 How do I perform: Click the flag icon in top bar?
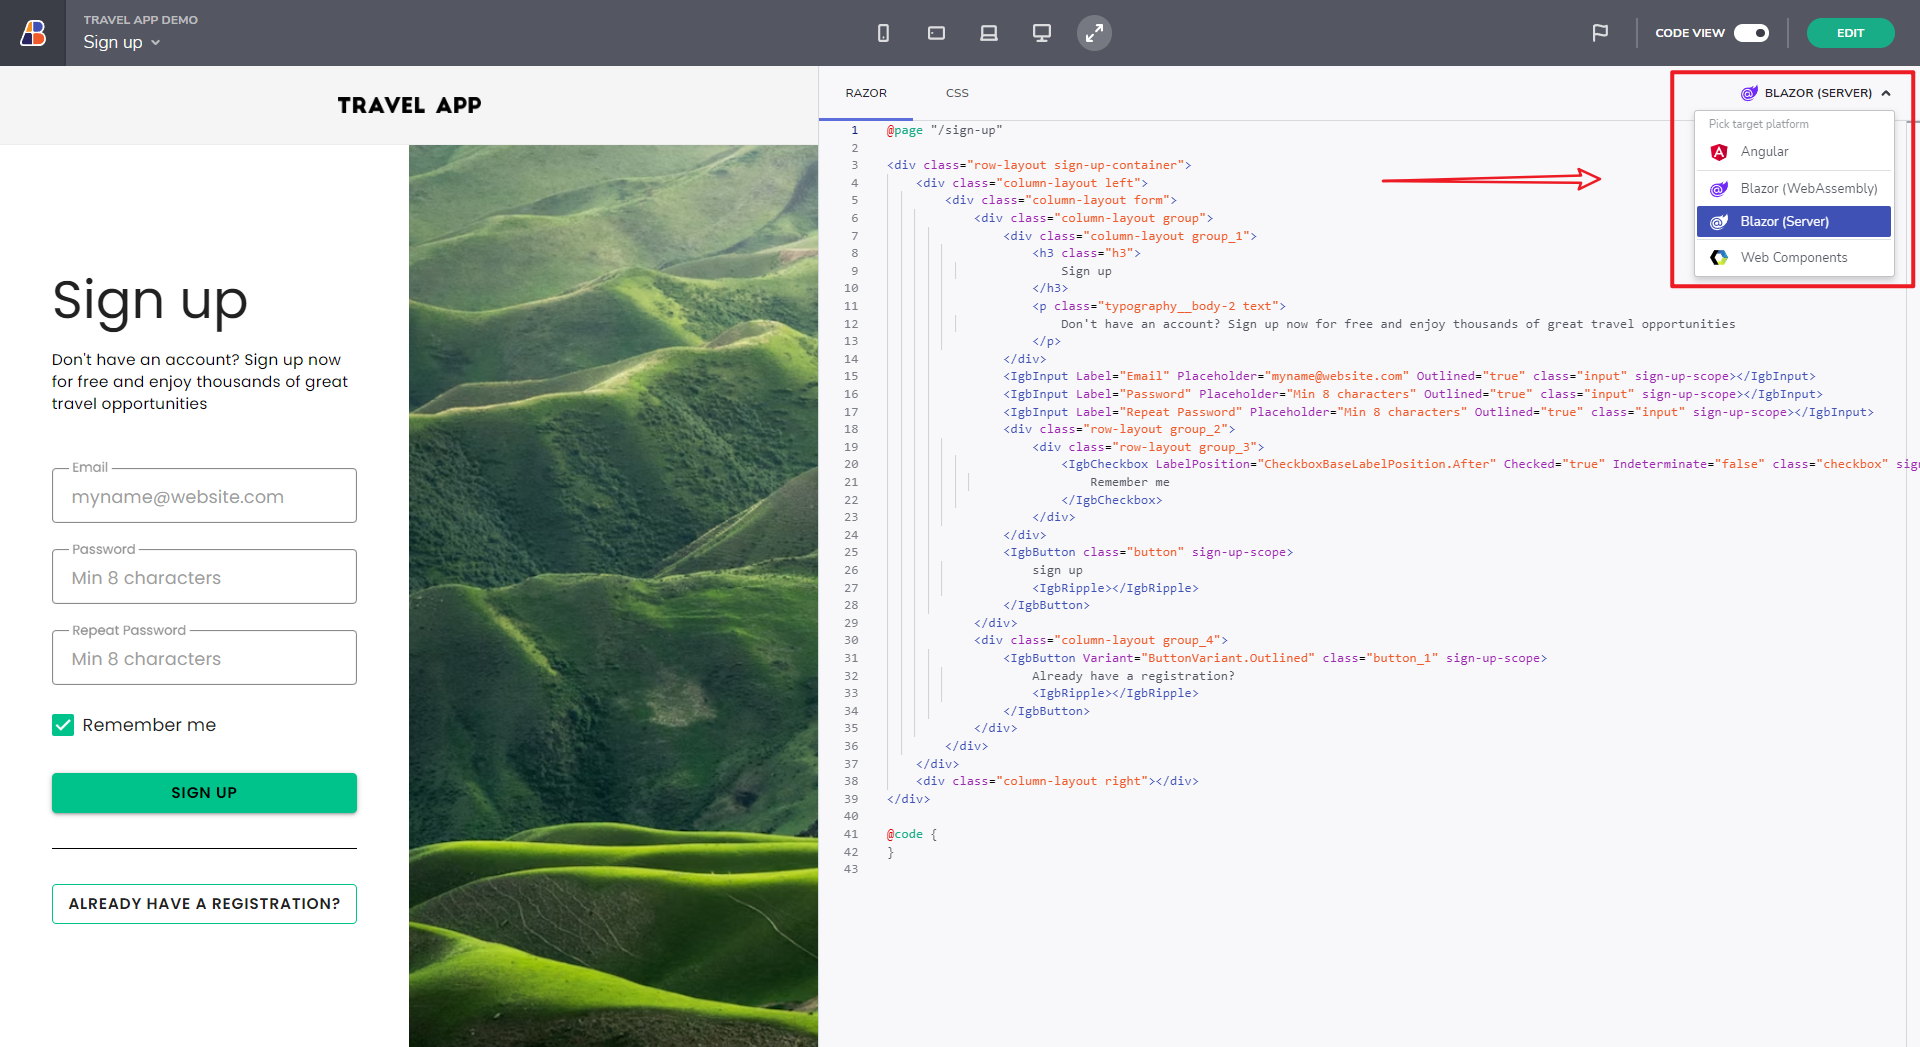click(1600, 33)
